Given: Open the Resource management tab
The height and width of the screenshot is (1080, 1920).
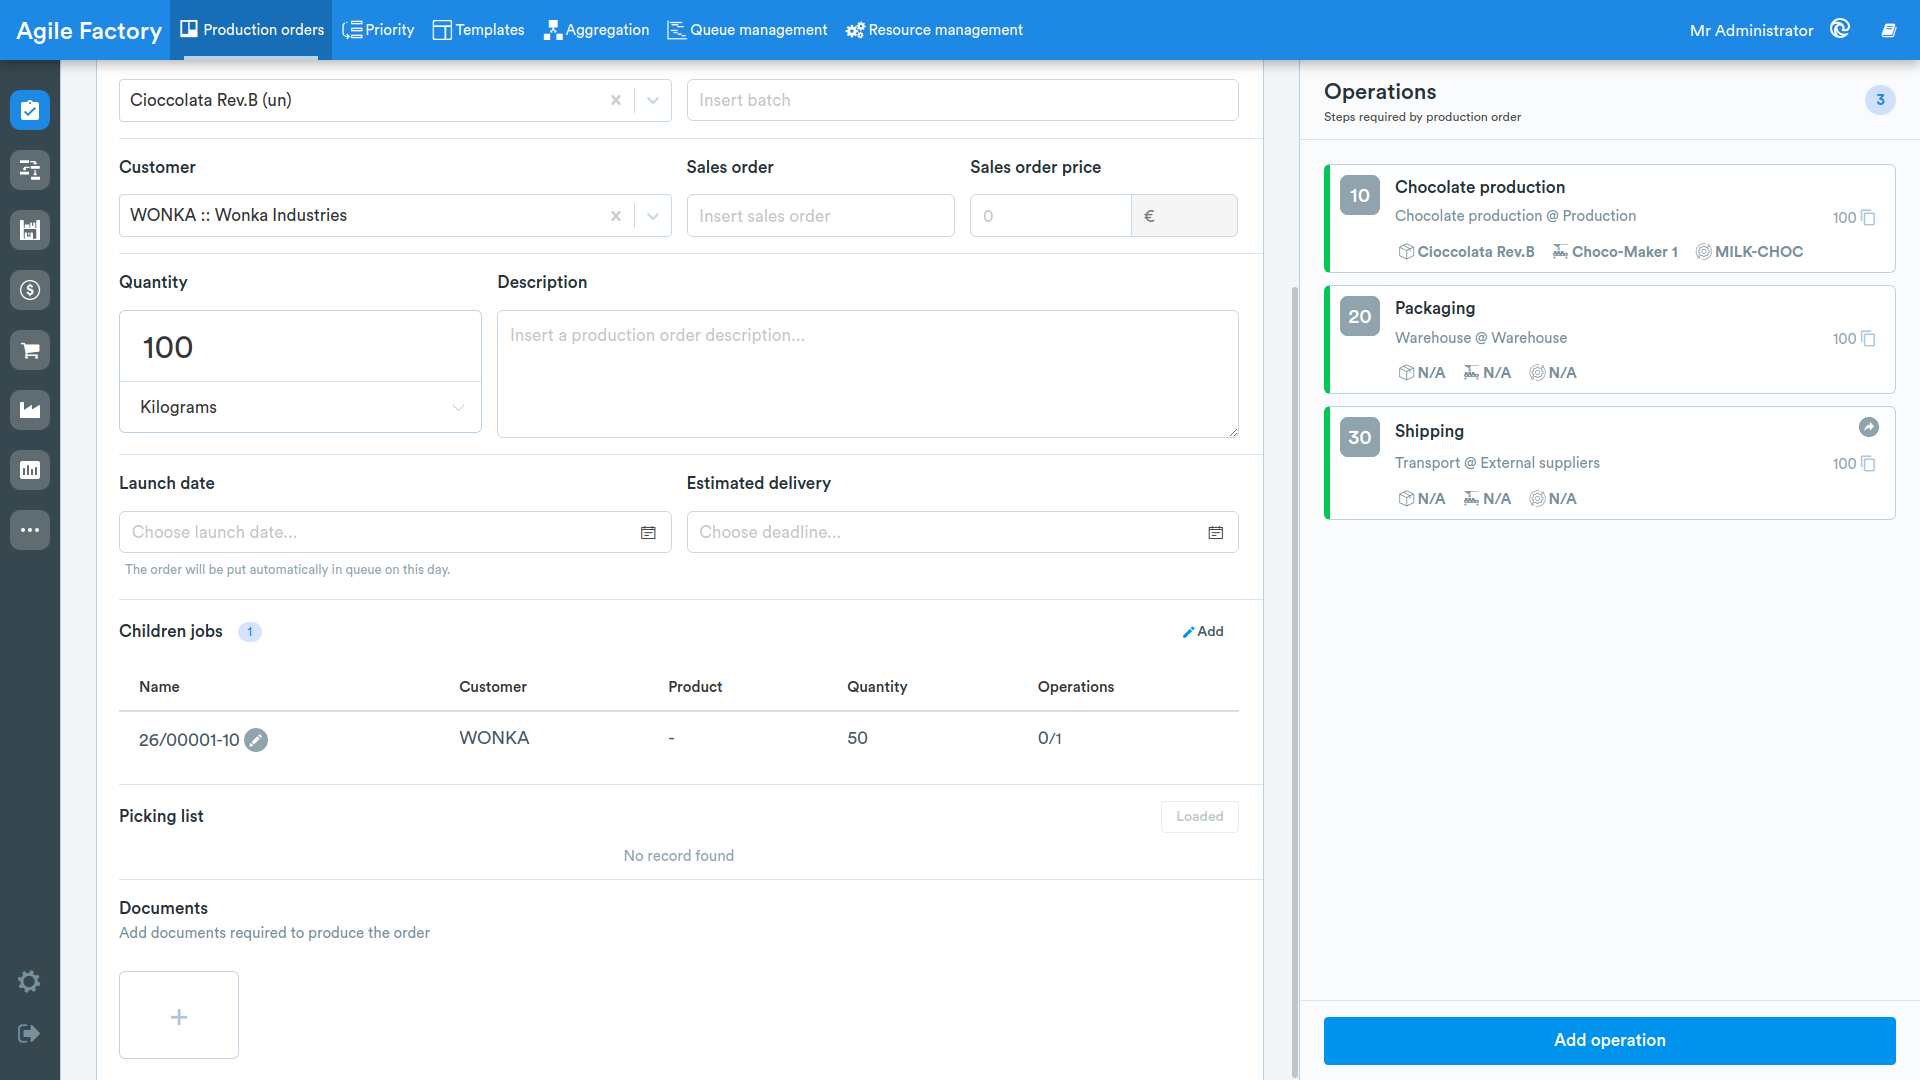Looking at the screenshot, I should (x=934, y=30).
